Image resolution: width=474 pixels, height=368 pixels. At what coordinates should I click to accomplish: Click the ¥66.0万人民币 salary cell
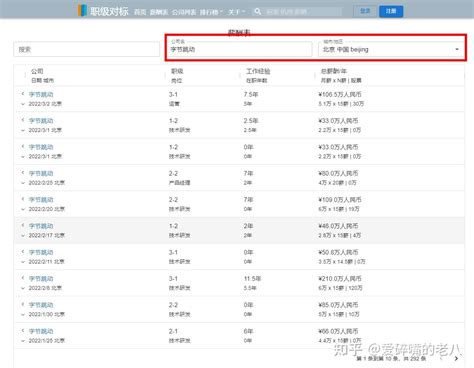coord(338,331)
